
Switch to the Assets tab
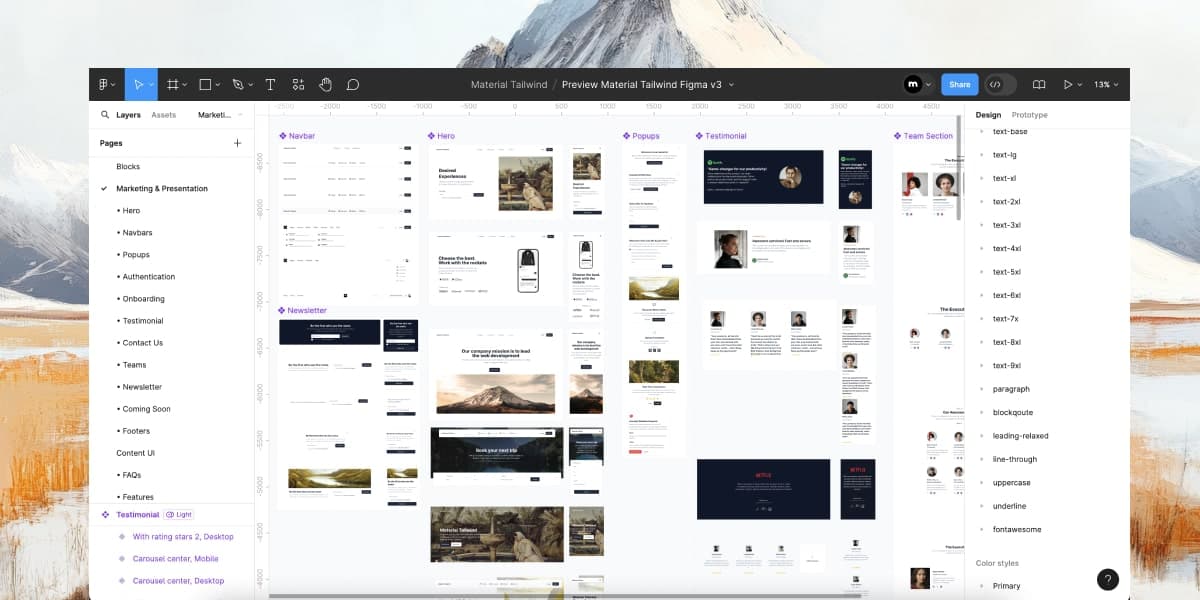163,115
